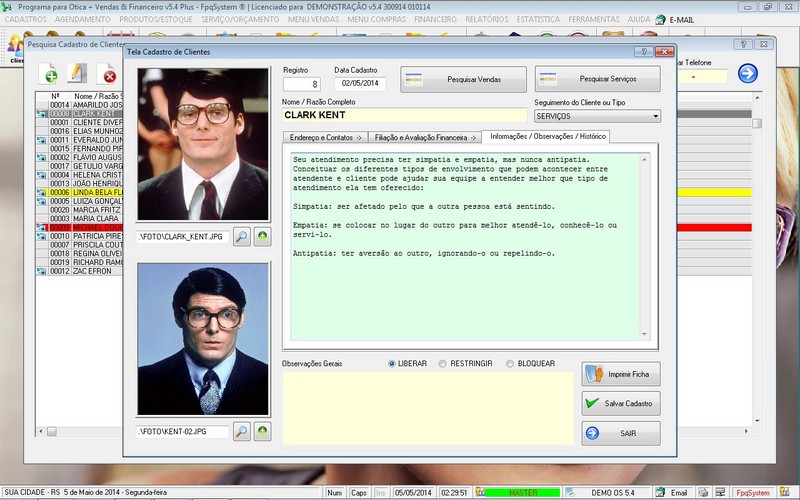Click help button on Tela Cadastro de Clientes
Image resolution: width=800 pixels, height=500 pixels.
(644, 52)
